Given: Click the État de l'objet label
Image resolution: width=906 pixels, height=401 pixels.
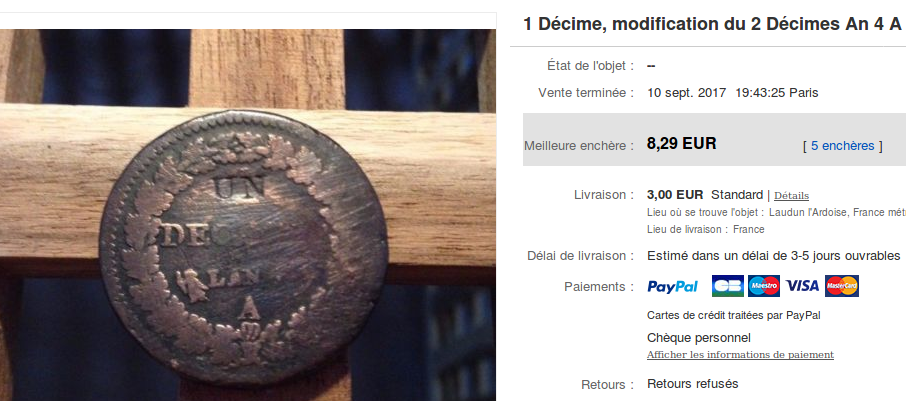Looking at the screenshot, I should pos(586,66).
